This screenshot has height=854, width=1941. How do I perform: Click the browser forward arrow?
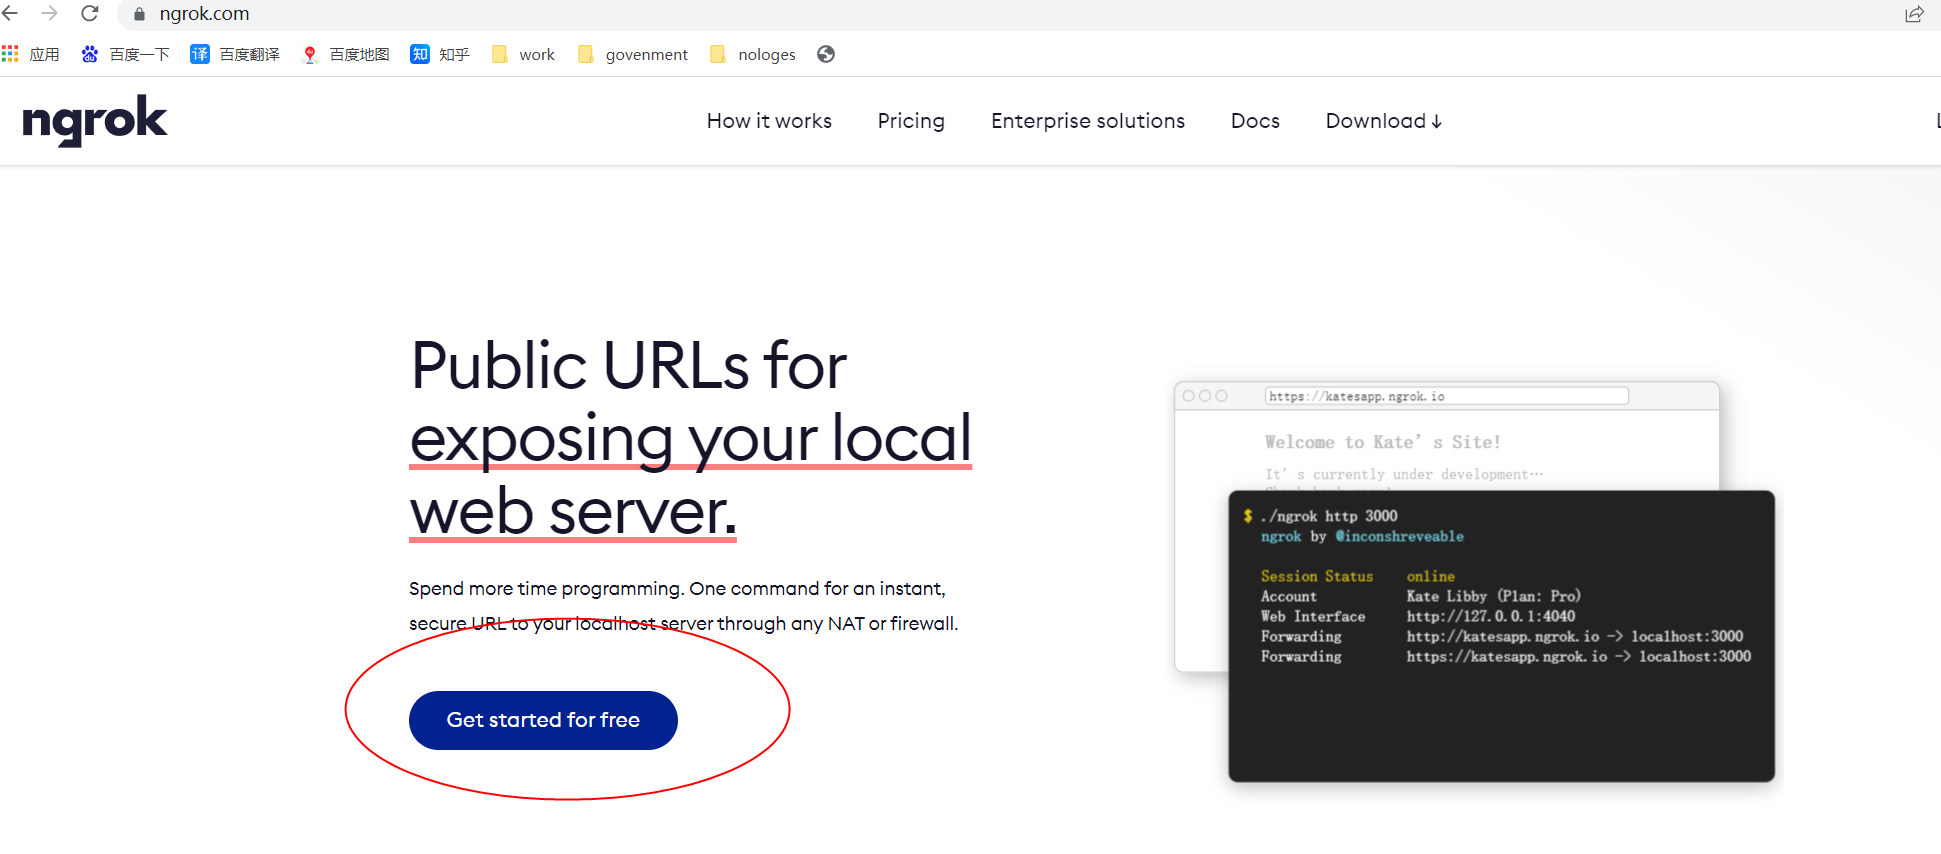point(49,13)
